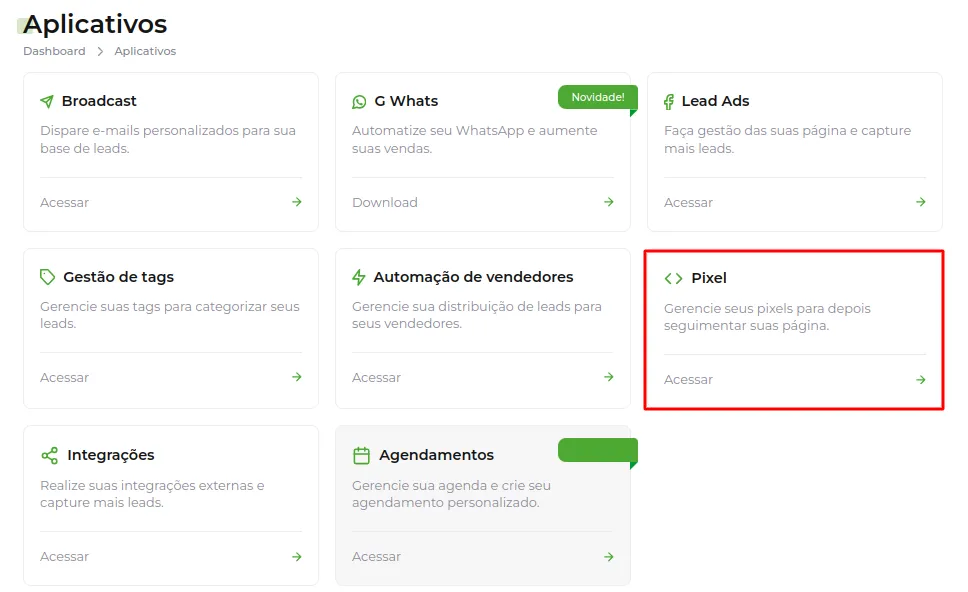
Task: Click the arrow in Automação de vendedores card
Action: point(609,377)
